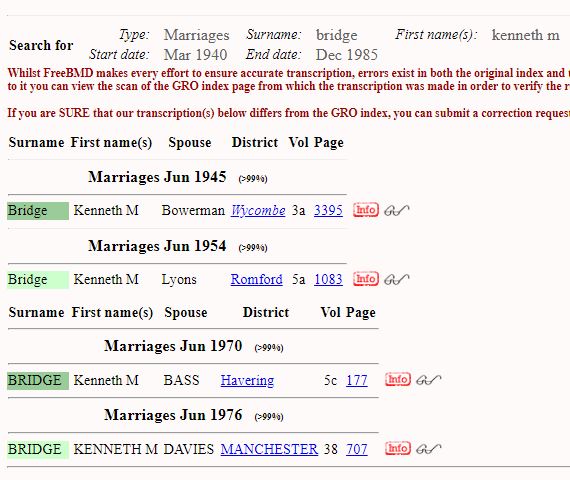Click the spectacles icon on the Romford row
Screen dimensions: 570x480
pos(397,280)
